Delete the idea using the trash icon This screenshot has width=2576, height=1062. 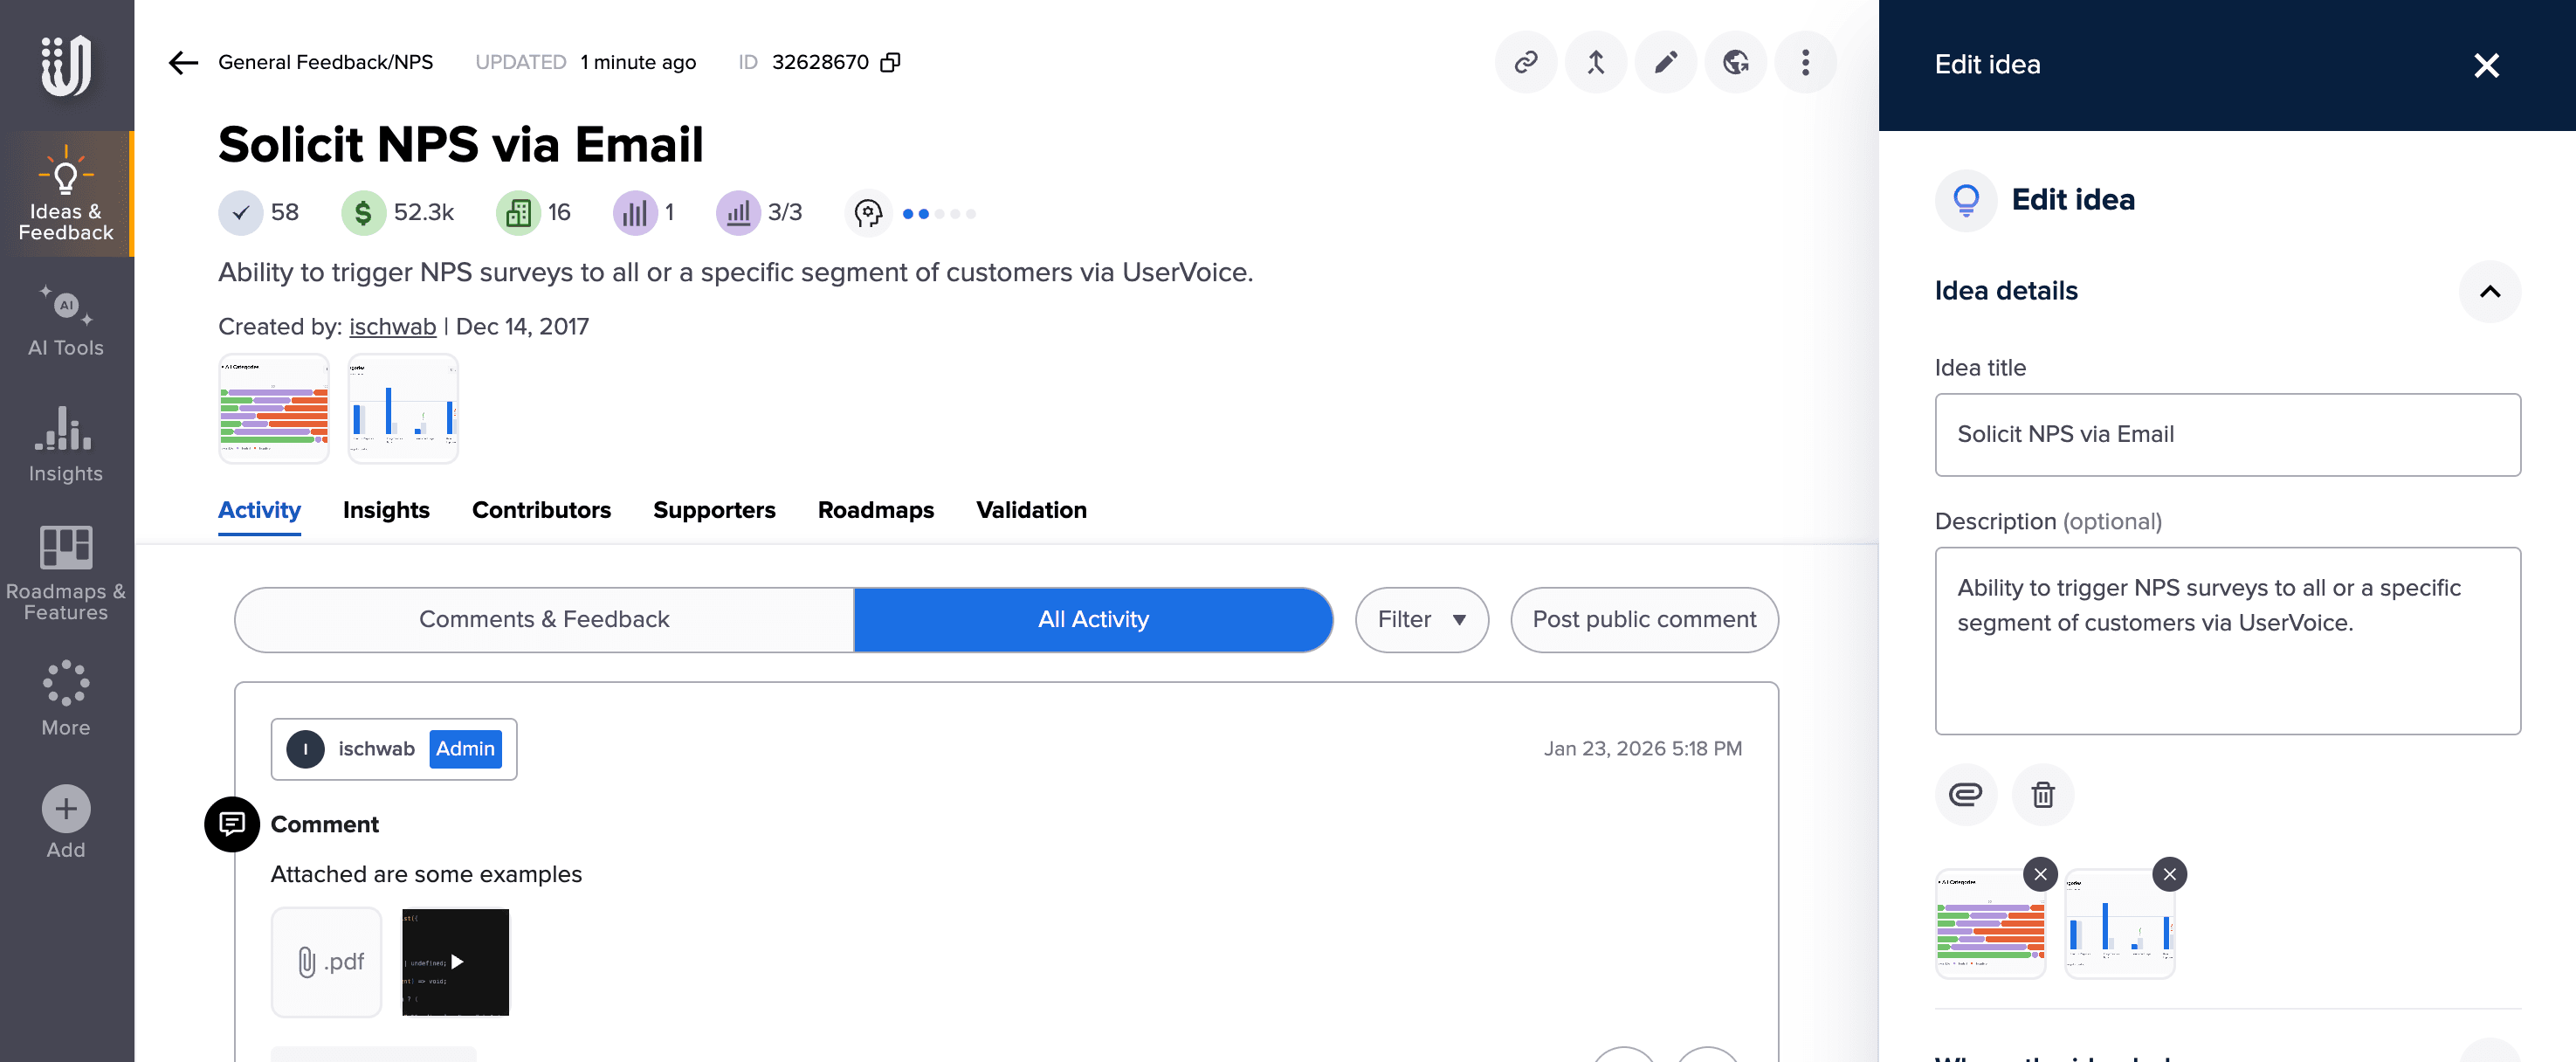(2042, 794)
